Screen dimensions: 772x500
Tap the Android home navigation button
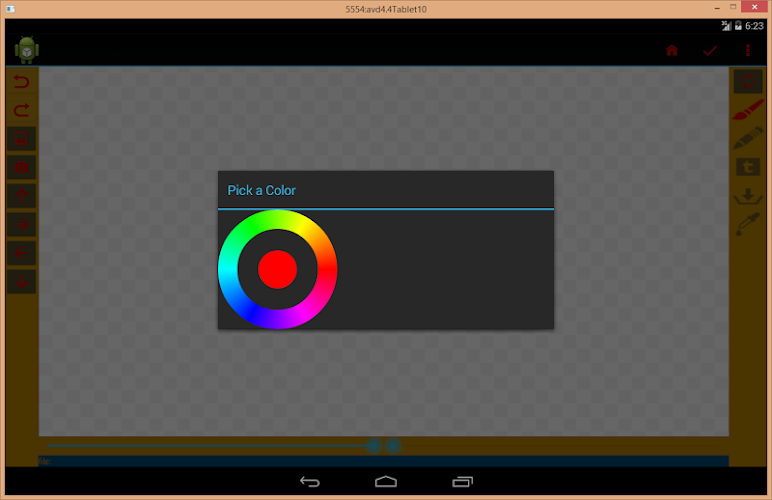(386, 482)
